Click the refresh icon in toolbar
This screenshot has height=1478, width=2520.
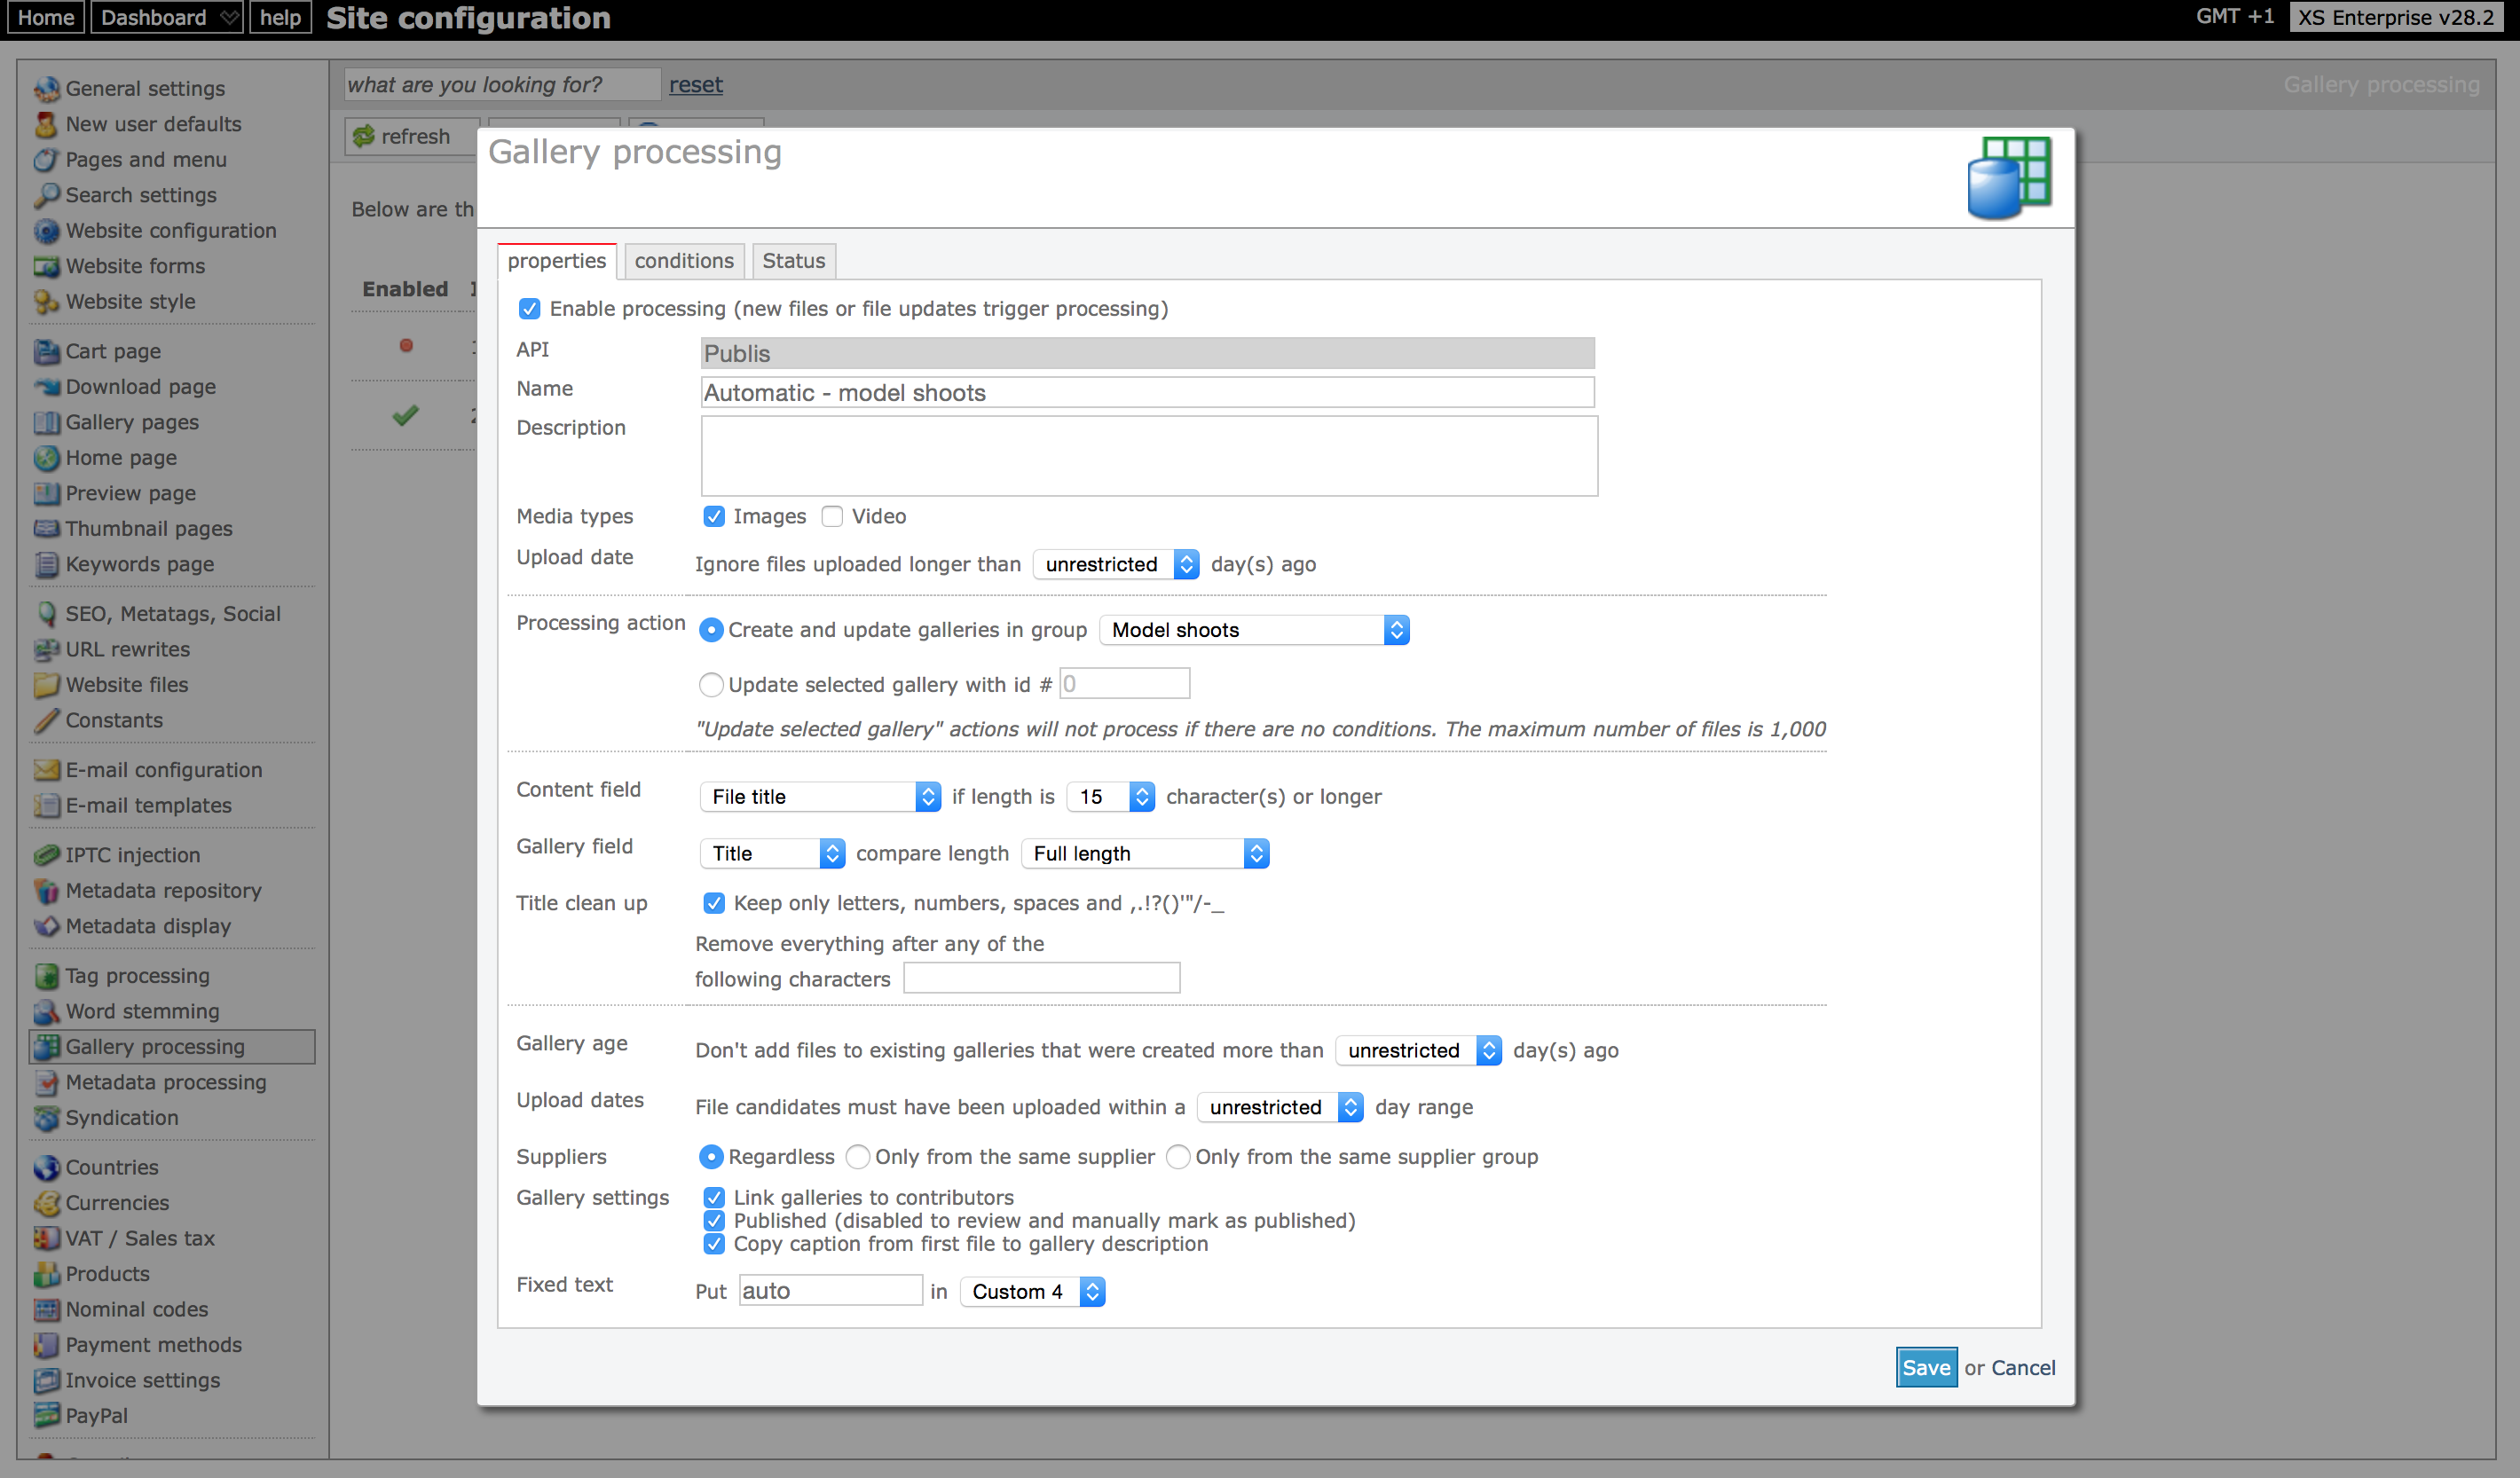(363, 136)
